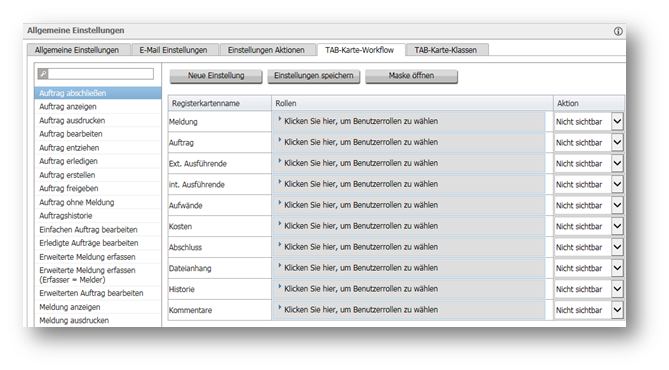Select Meldung ausdrucken list entry
669x370 pixels.
98,320
